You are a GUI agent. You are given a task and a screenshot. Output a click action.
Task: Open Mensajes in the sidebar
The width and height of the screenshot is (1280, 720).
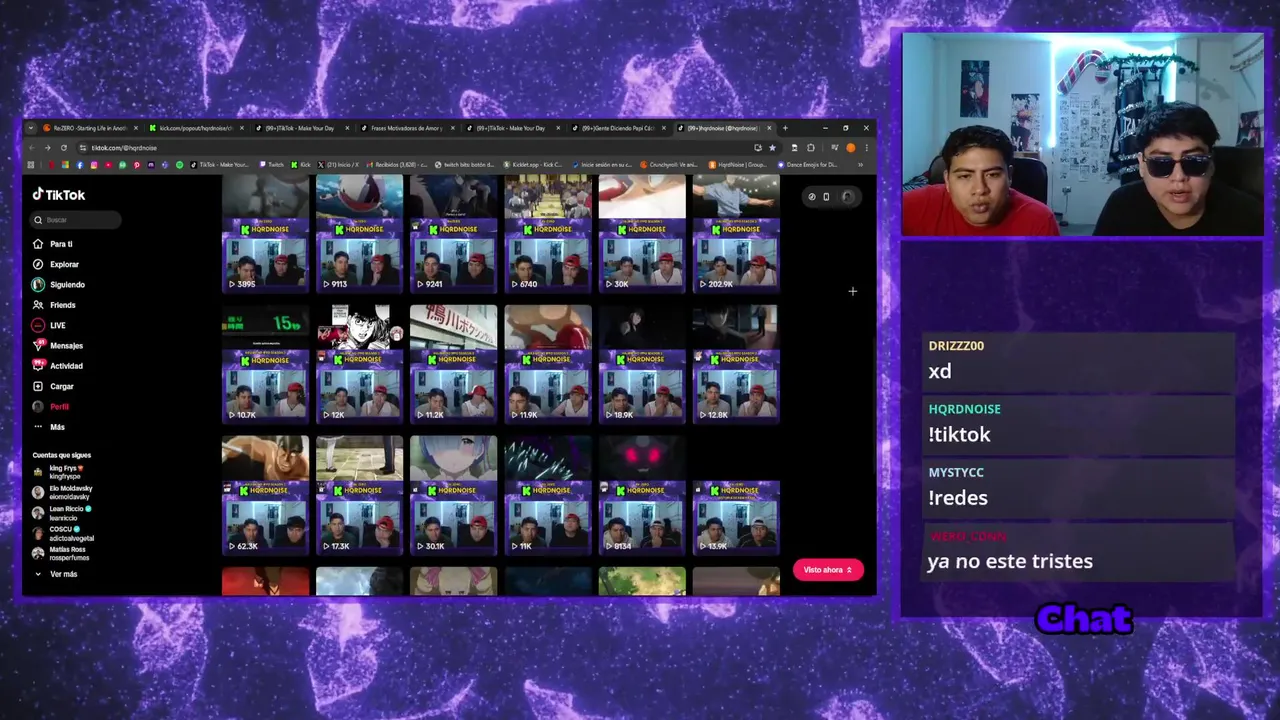(58, 346)
